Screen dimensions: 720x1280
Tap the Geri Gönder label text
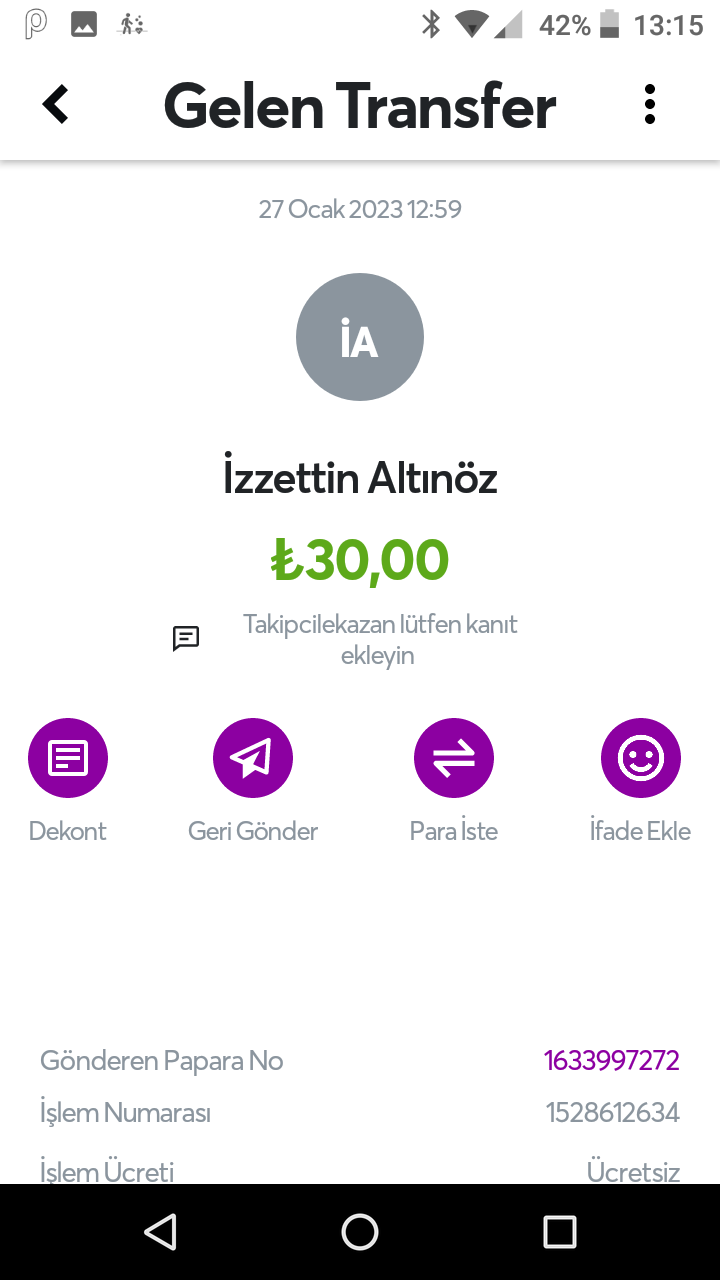point(253,831)
